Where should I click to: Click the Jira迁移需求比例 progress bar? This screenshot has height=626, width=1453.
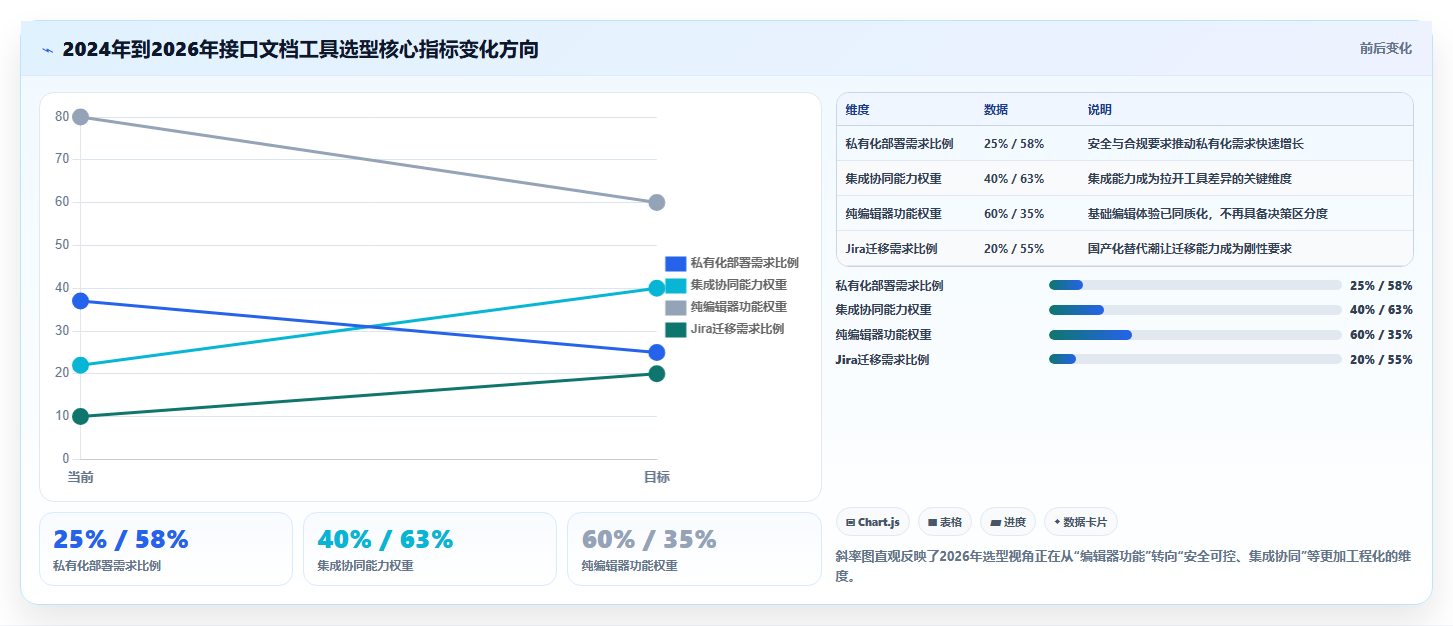coord(1195,360)
